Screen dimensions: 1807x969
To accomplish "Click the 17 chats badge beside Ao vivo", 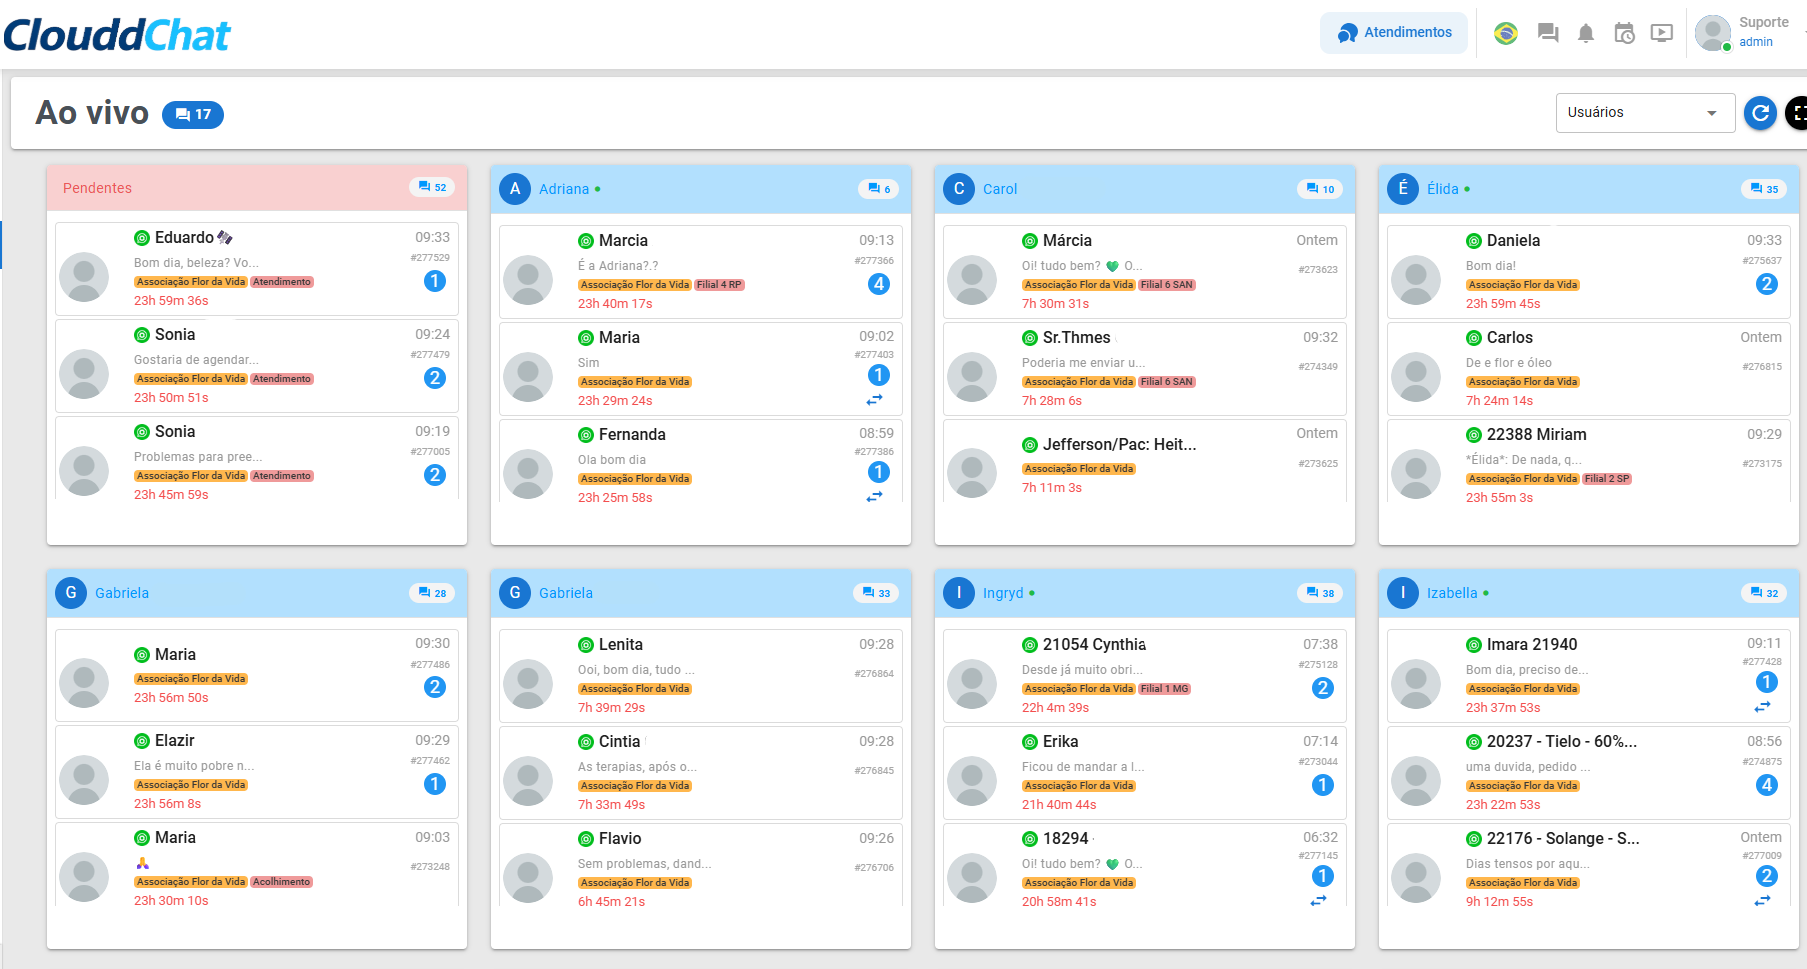I will tap(193, 115).
